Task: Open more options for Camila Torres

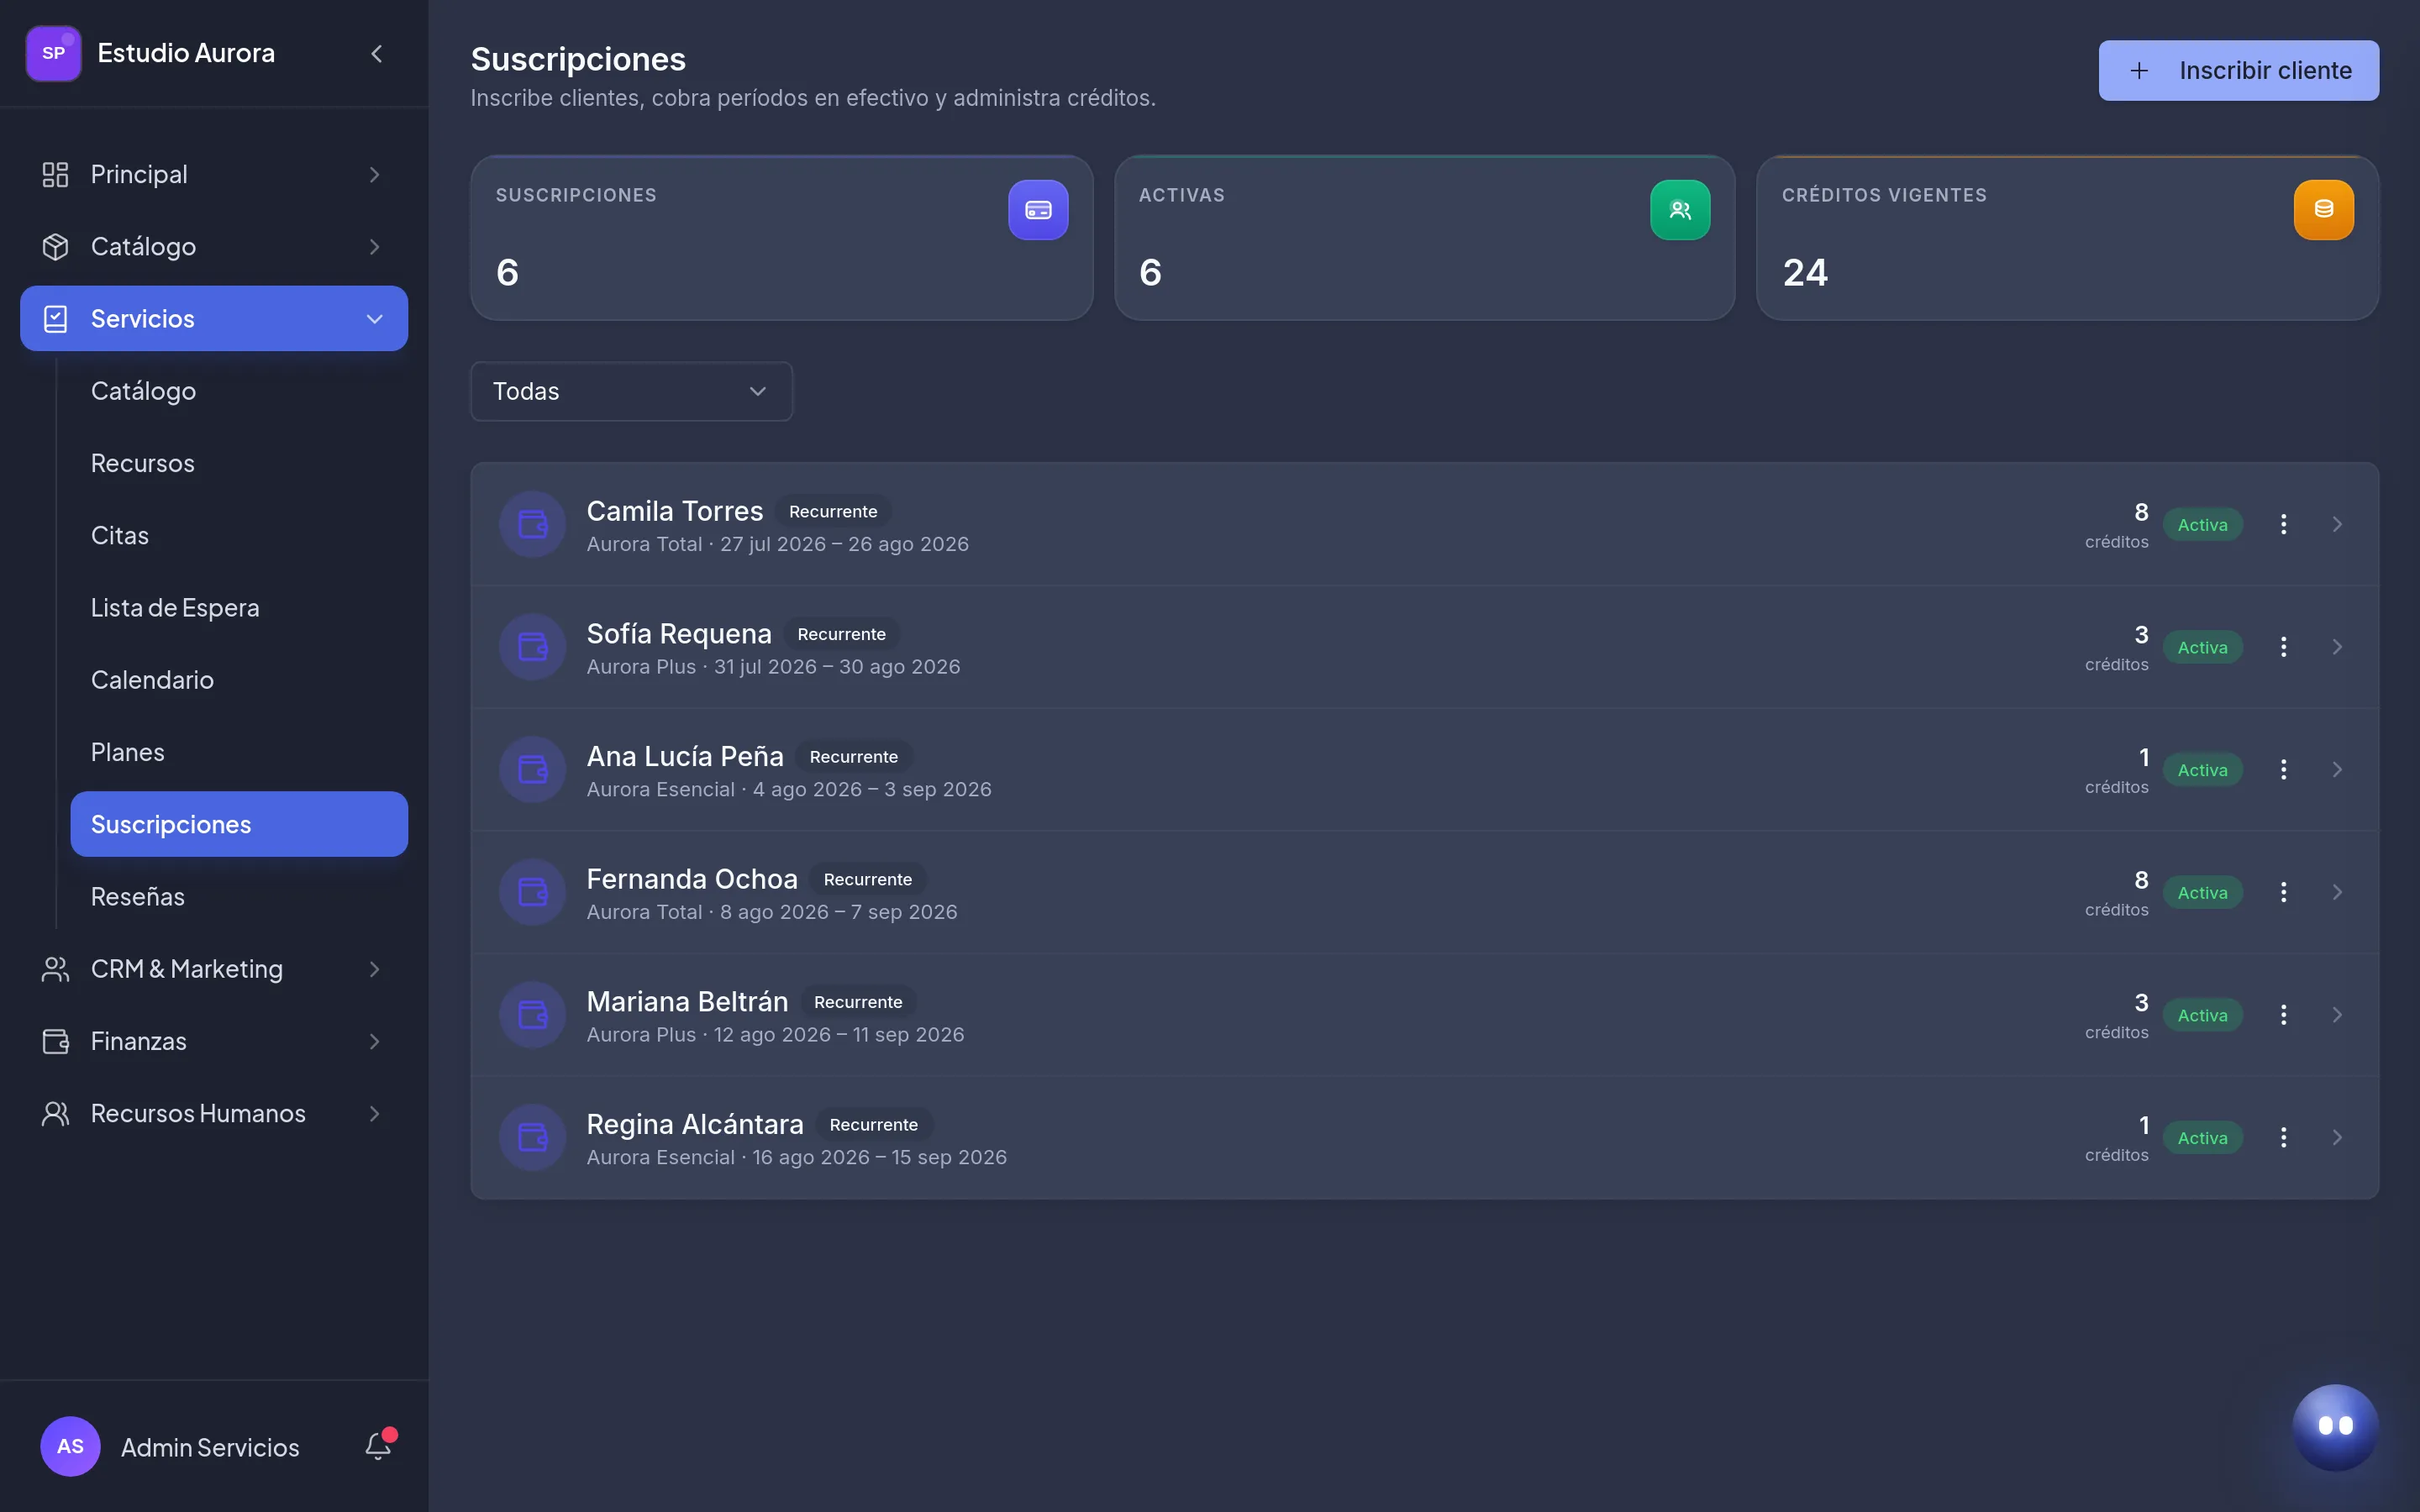Action: [x=2283, y=524]
